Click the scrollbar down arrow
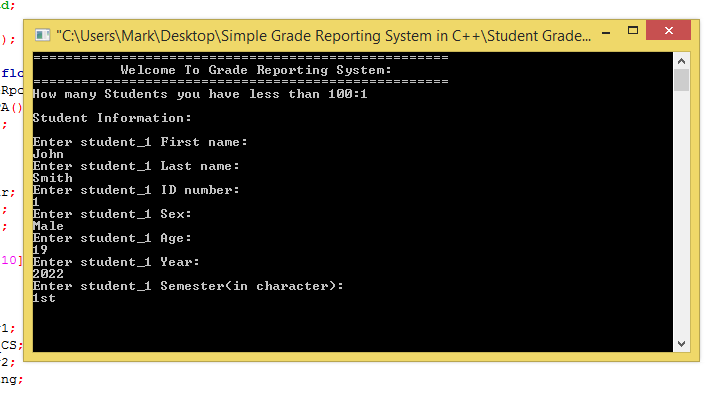 click(682, 344)
